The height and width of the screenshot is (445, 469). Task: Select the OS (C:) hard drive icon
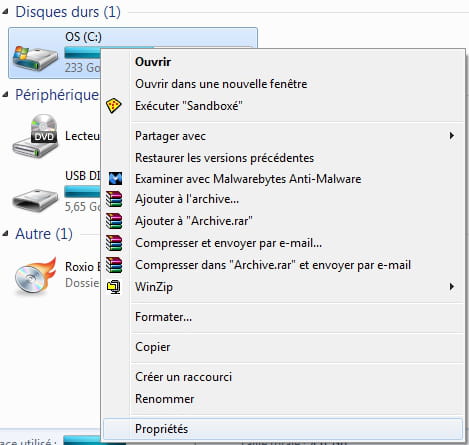tap(35, 58)
